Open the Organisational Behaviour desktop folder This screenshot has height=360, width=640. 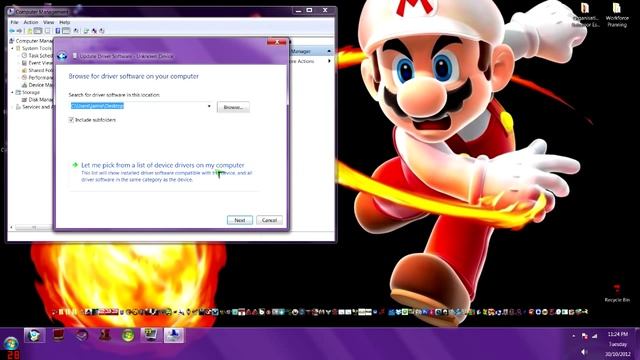click(x=585, y=15)
